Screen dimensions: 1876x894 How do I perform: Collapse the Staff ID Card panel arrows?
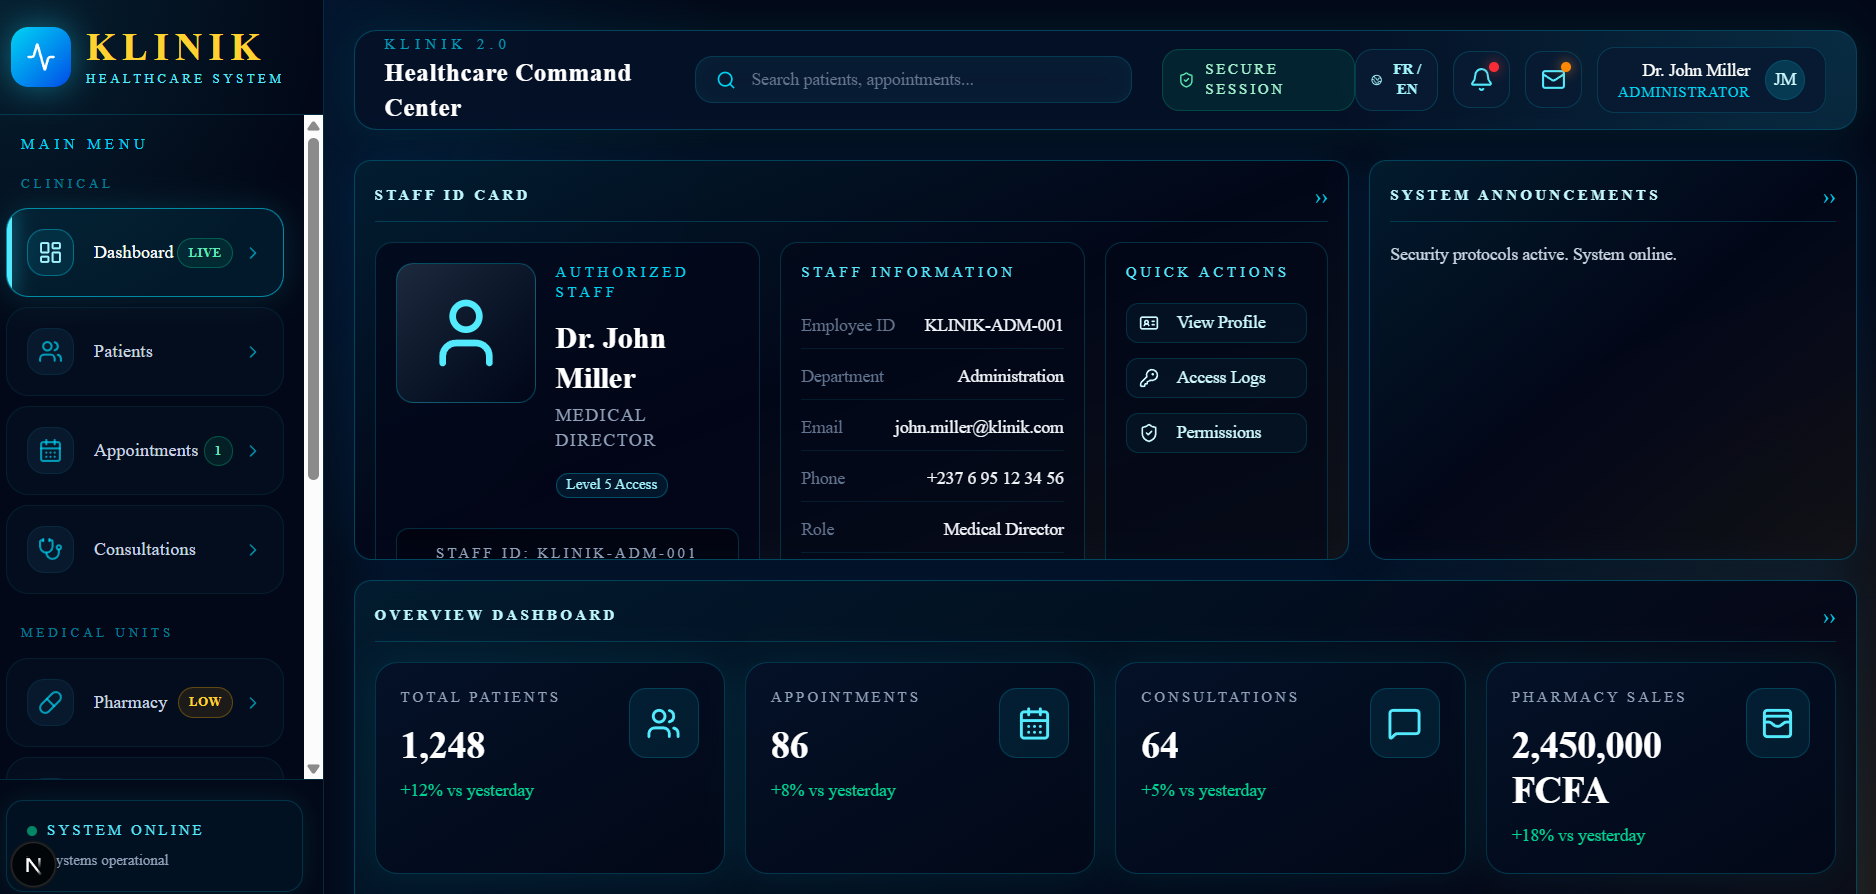1321,198
